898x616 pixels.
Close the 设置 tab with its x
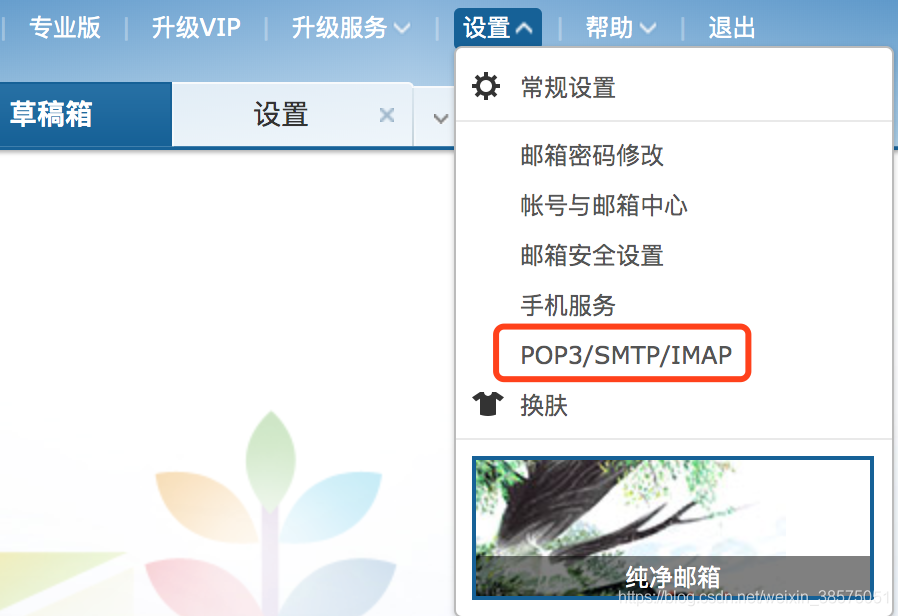[x=387, y=114]
